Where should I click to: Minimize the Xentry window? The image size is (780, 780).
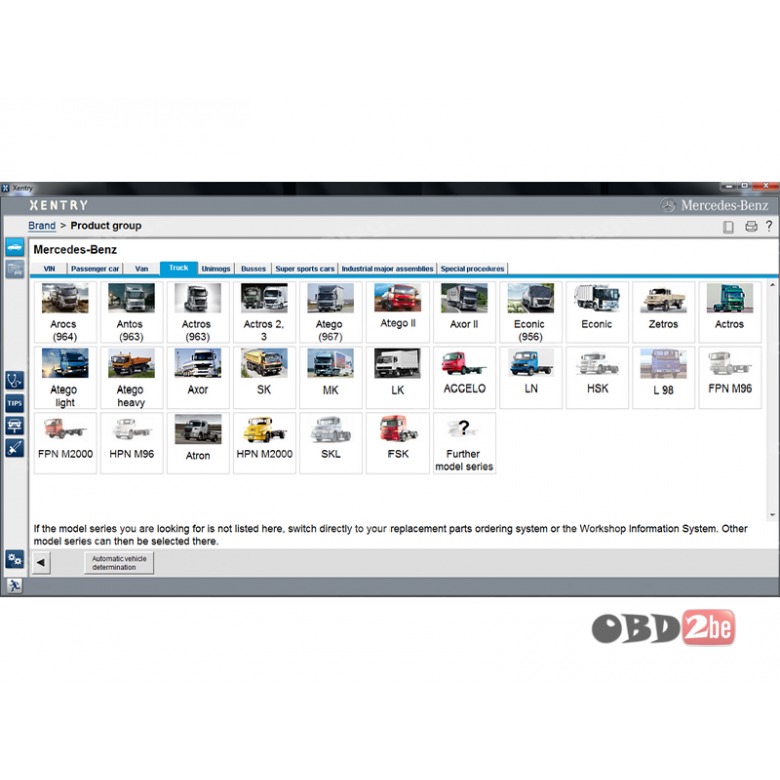click(729, 186)
